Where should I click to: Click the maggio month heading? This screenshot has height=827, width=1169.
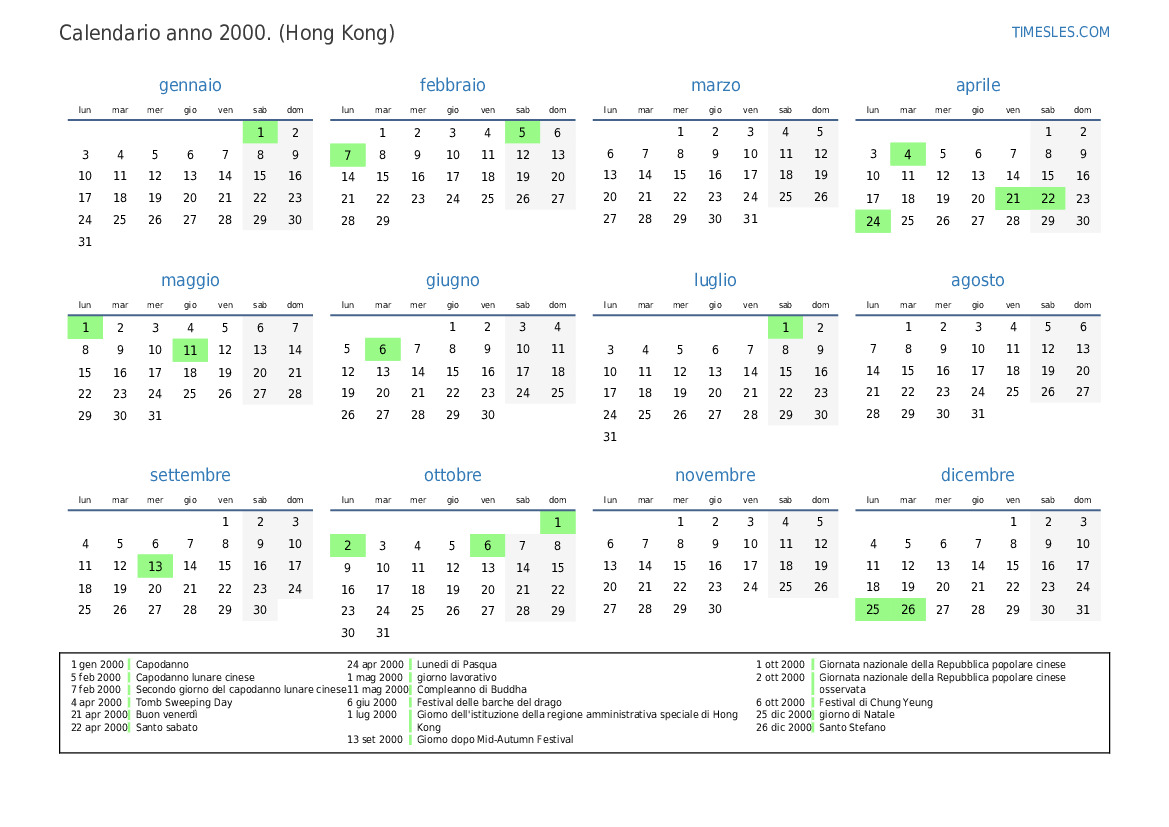click(190, 280)
